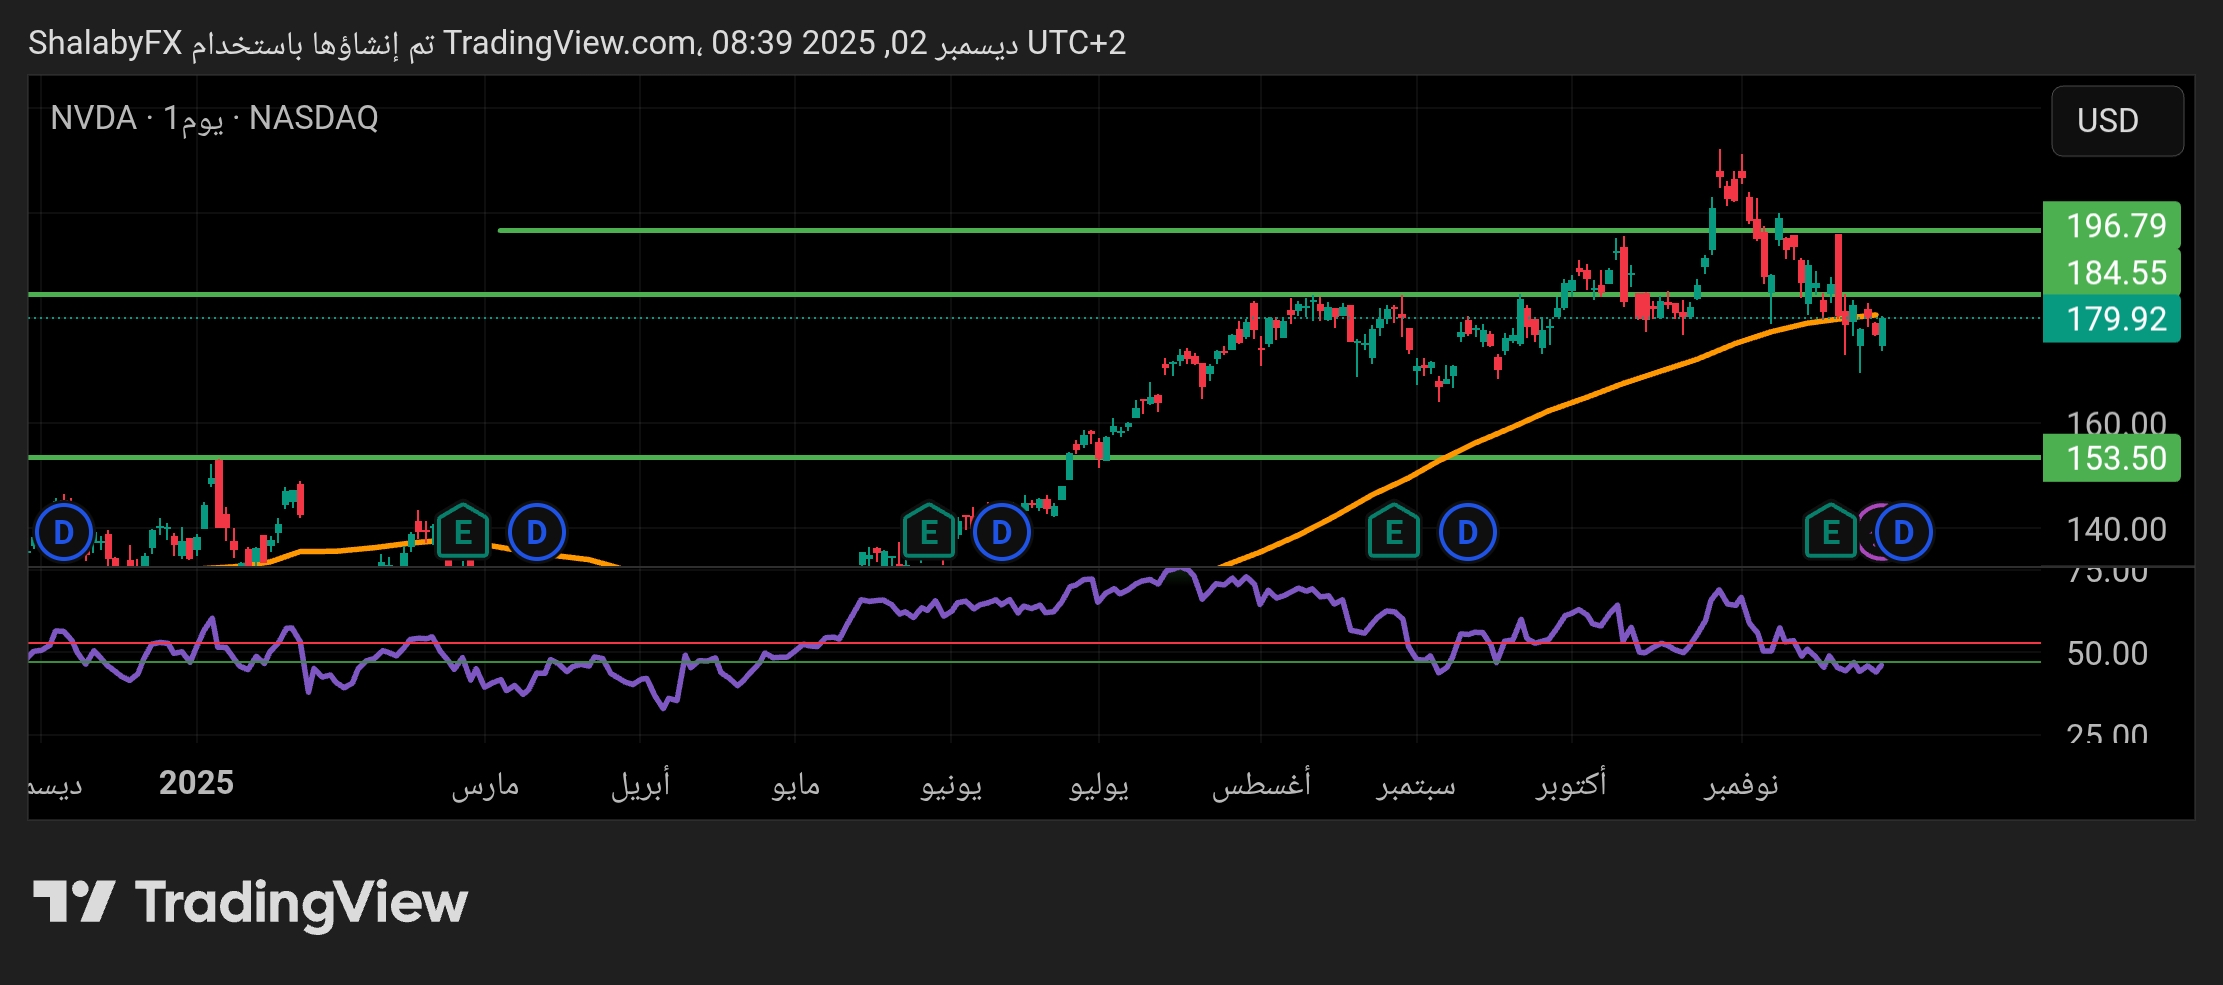Screen dimensions: 2223x985
Task: Click the NVDA NASDAQ symbol title
Action: tap(214, 118)
